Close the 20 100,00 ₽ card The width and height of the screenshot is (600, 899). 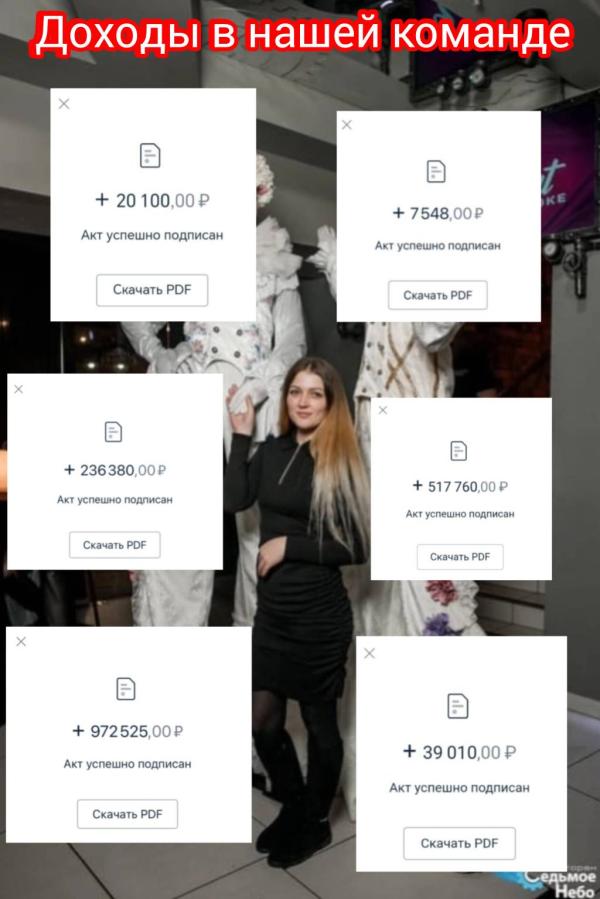coord(64,104)
